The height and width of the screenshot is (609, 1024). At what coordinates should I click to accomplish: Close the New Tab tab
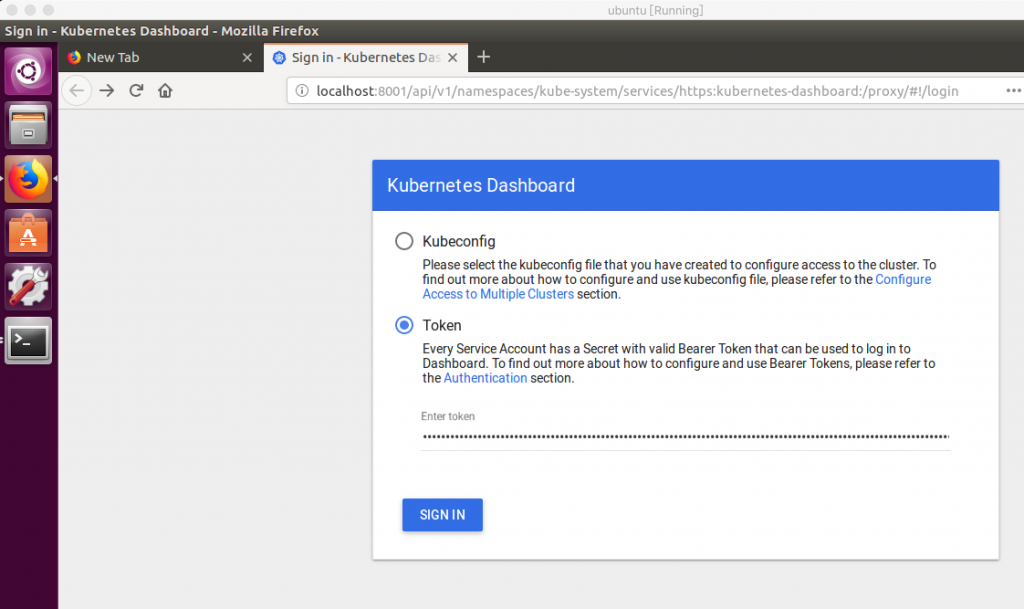click(x=247, y=57)
